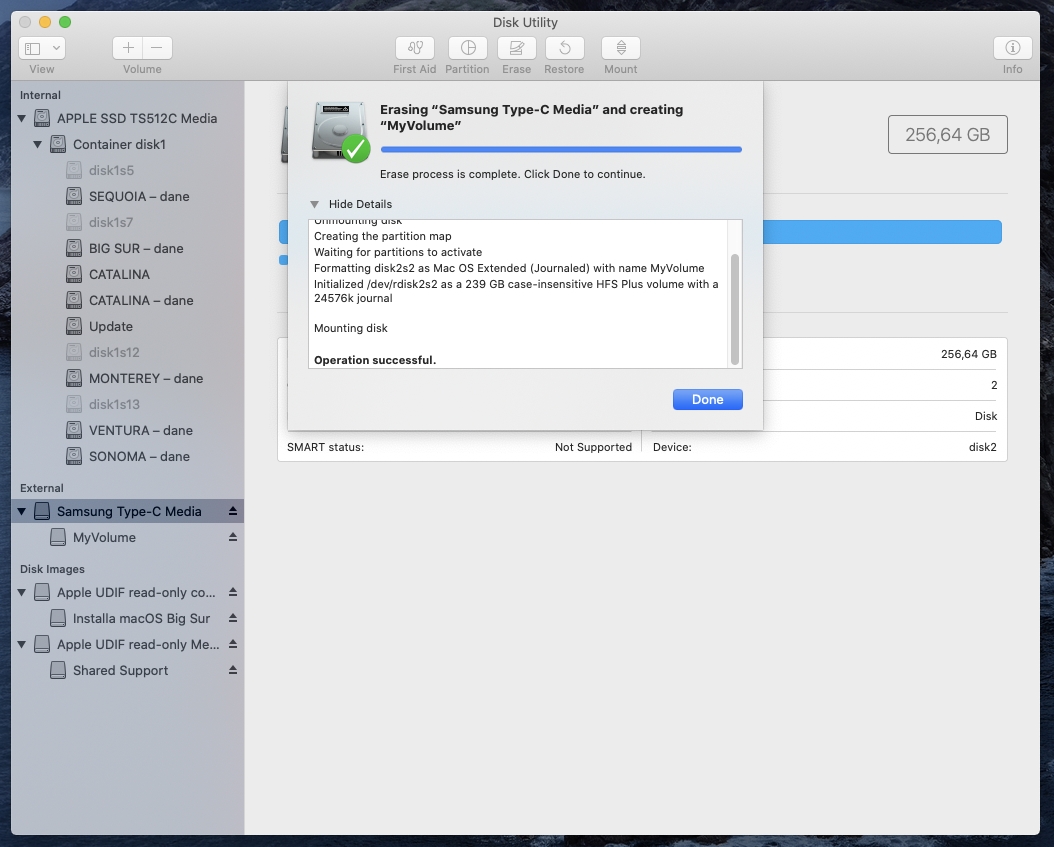Collapse Samsung Type-C Media disclosure triangle
This screenshot has width=1054, height=847.
[x=22, y=511]
